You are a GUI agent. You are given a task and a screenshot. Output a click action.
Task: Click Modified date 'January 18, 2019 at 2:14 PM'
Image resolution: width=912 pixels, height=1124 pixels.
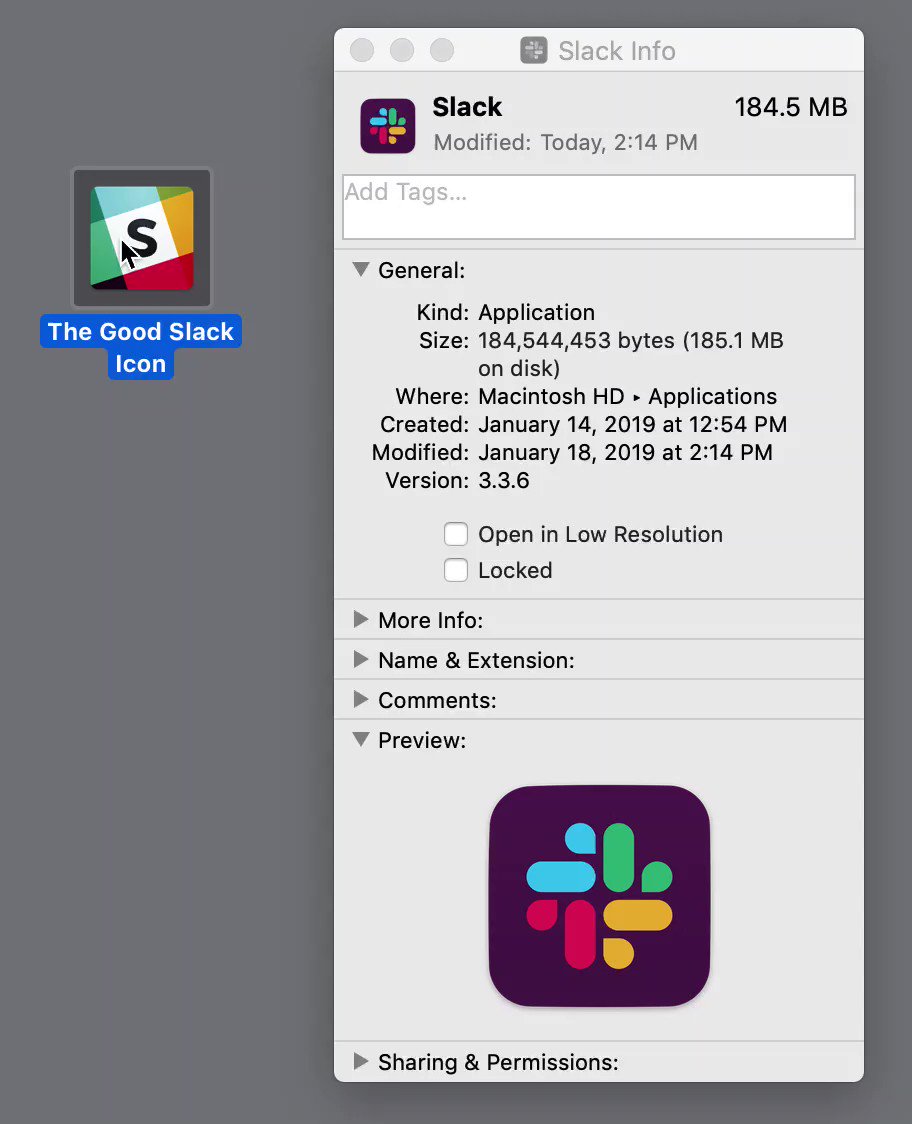click(x=625, y=452)
